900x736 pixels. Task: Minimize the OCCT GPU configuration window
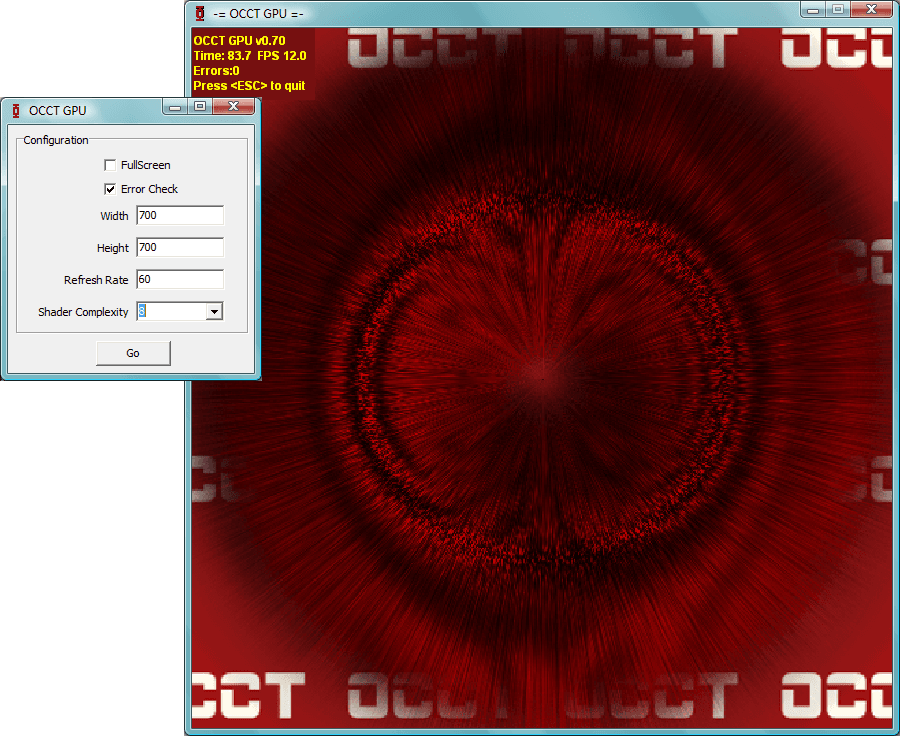point(175,107)
